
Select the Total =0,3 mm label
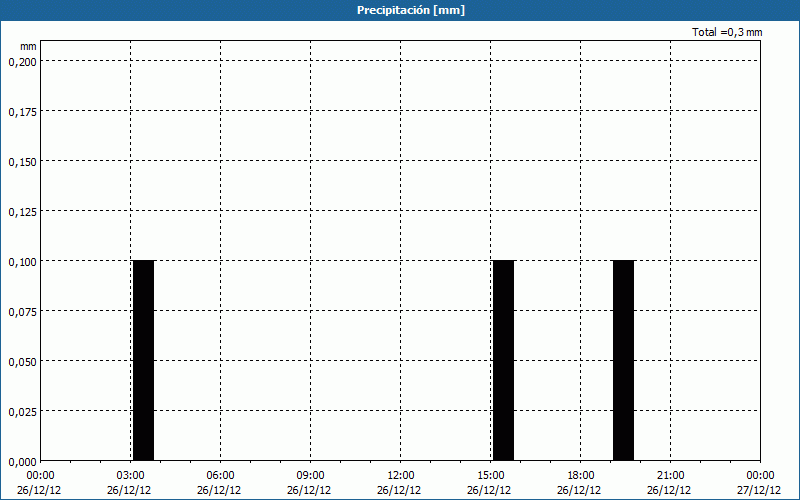pyautogui.click(x=727, y=32)
